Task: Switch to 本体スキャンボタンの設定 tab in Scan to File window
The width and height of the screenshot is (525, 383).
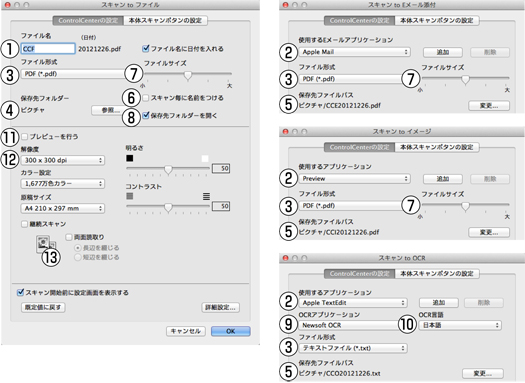Action: (x=165, y=21)
